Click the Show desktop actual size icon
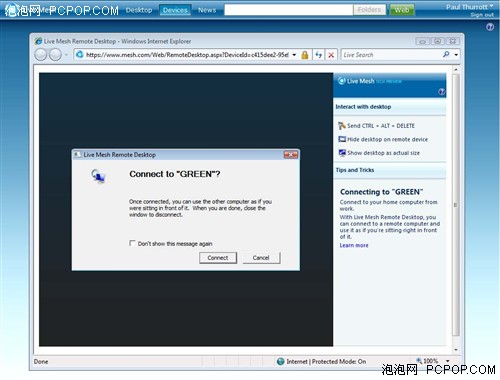This screenshot has height=380, width=500. [x=342, y=153]
